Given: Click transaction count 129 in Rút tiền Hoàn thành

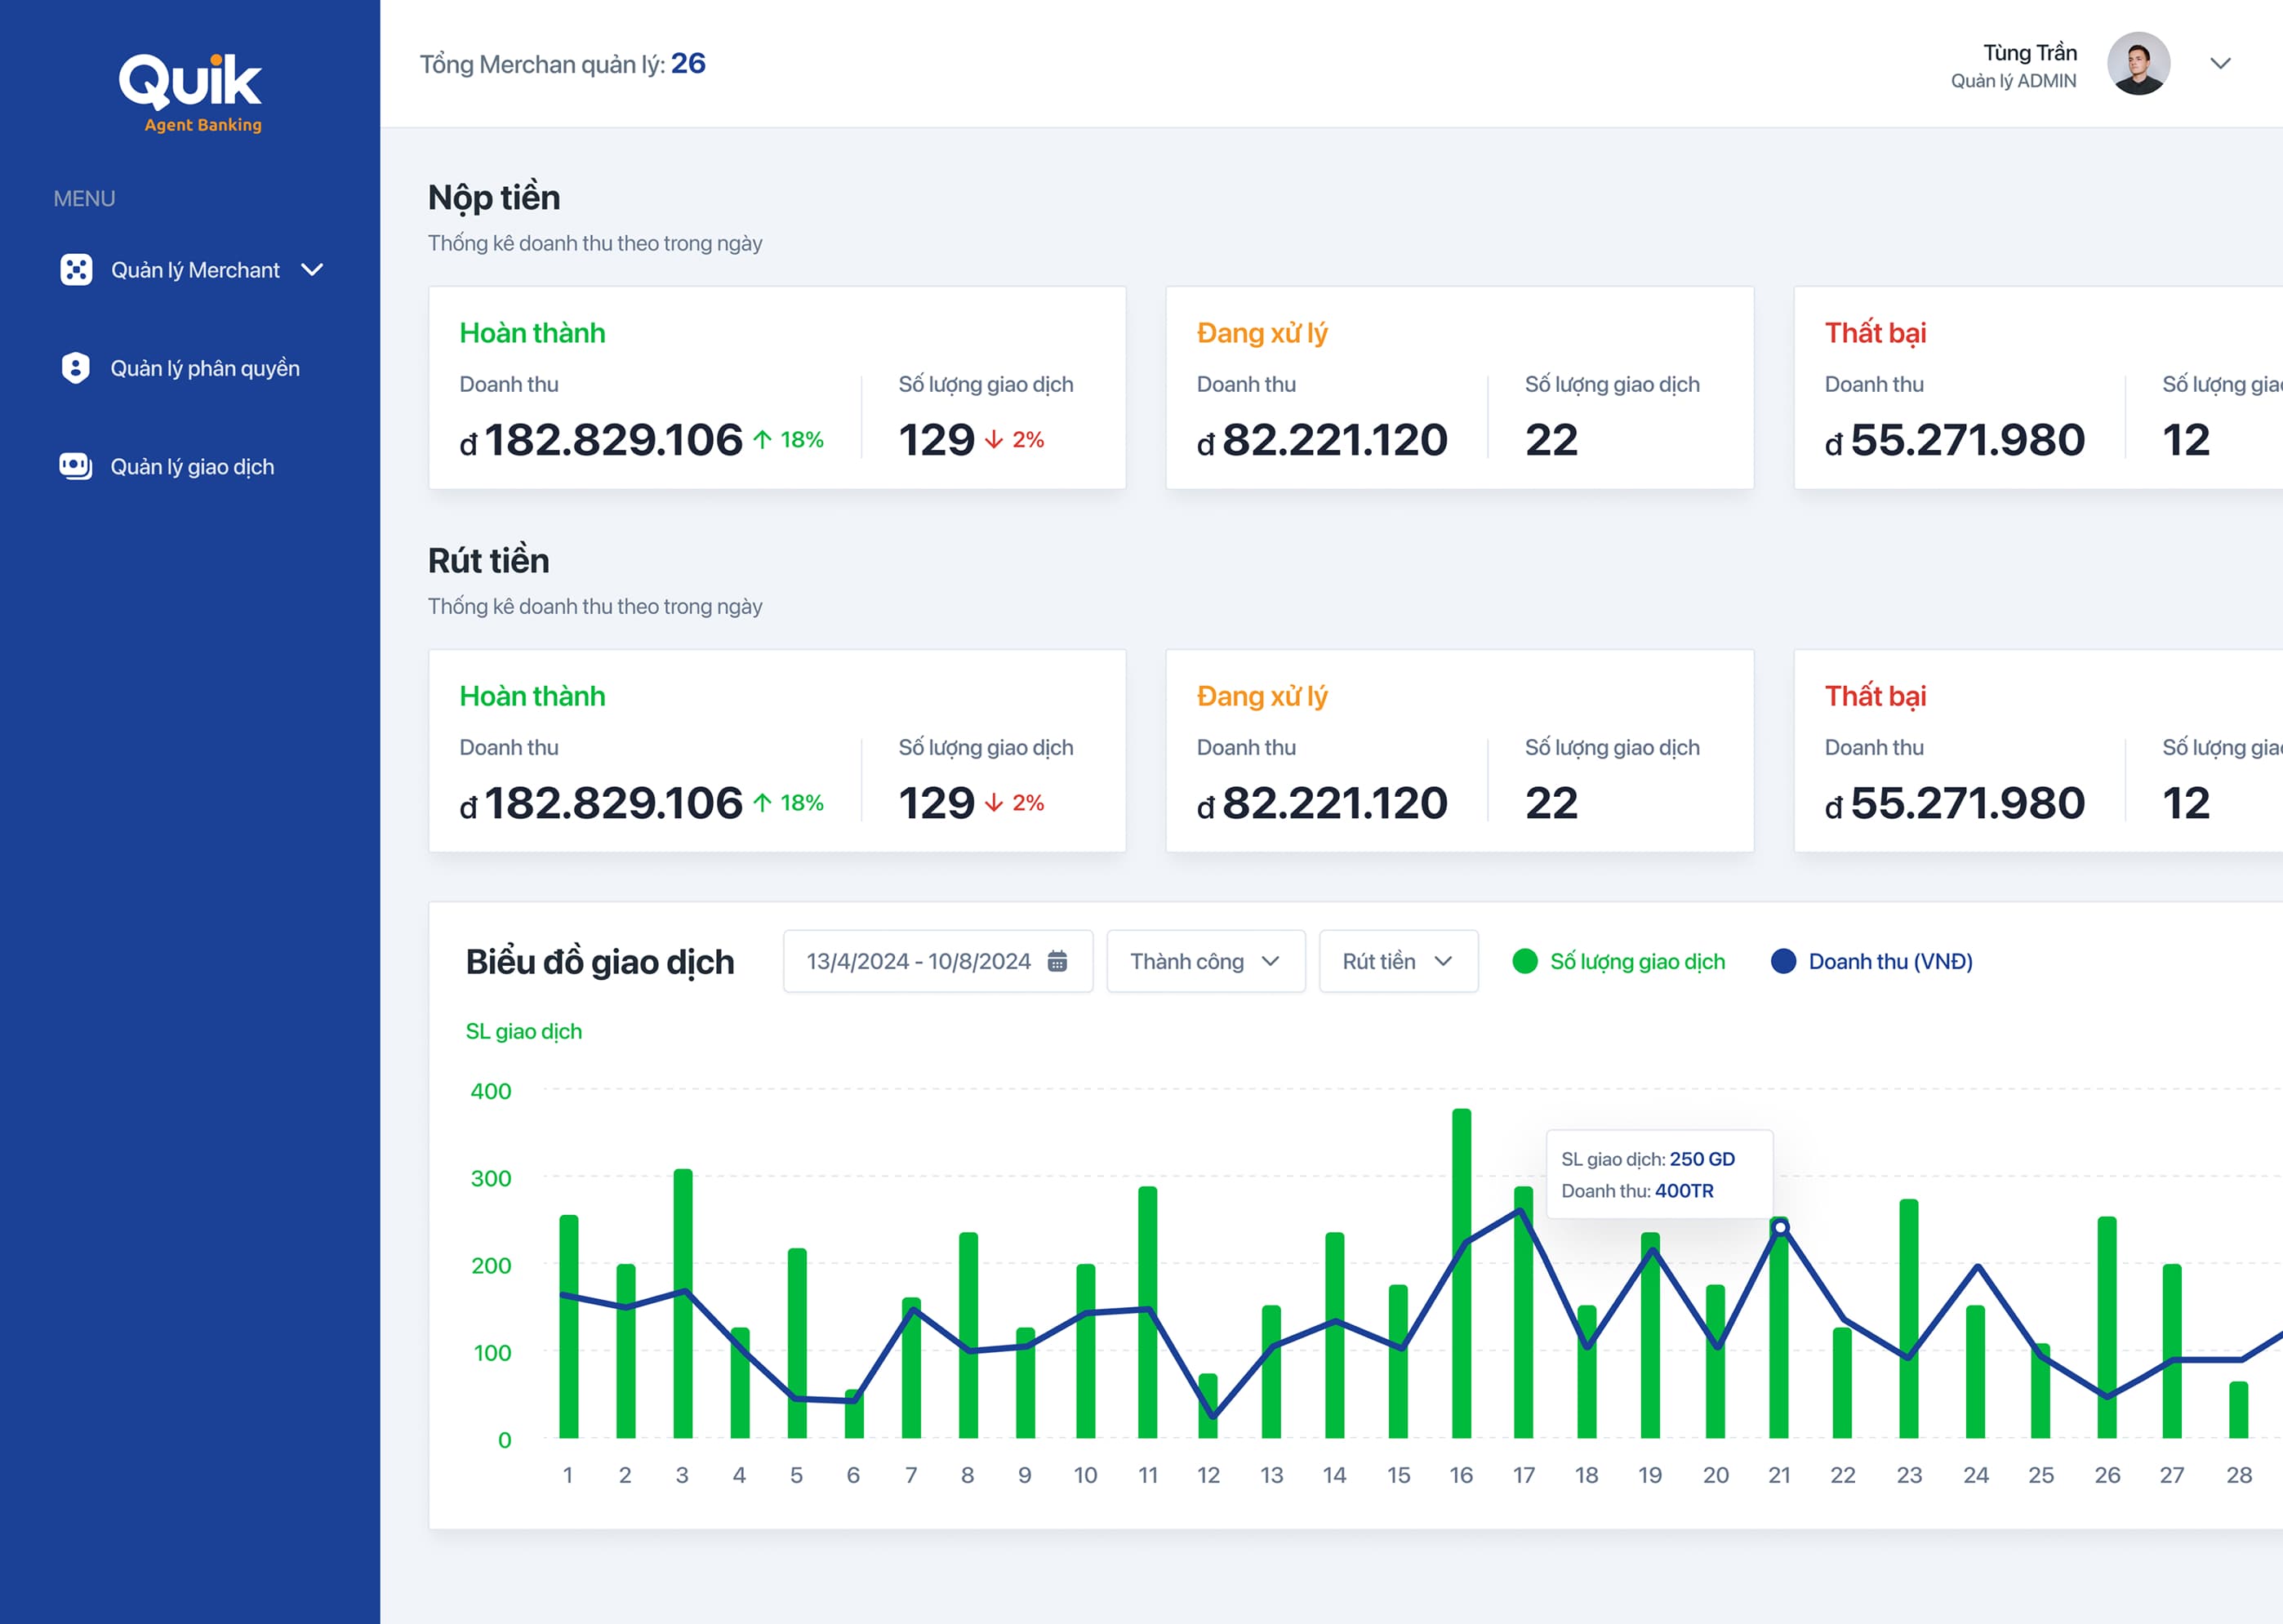Looking at the screenshot, I should [x=936, y=803].
